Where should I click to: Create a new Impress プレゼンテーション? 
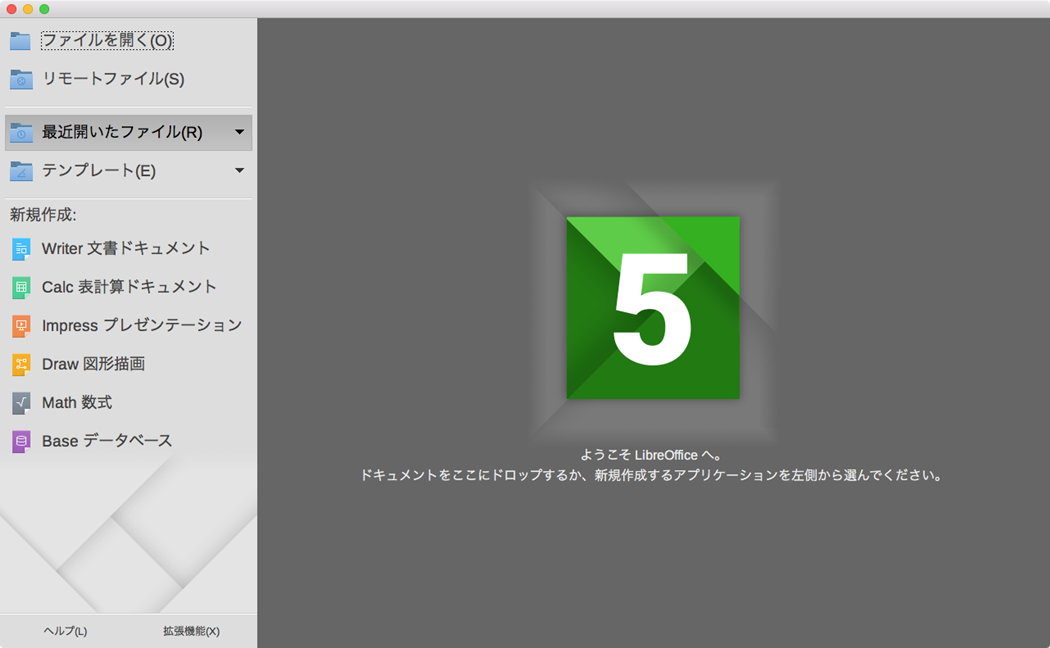[x=142, y=326]
